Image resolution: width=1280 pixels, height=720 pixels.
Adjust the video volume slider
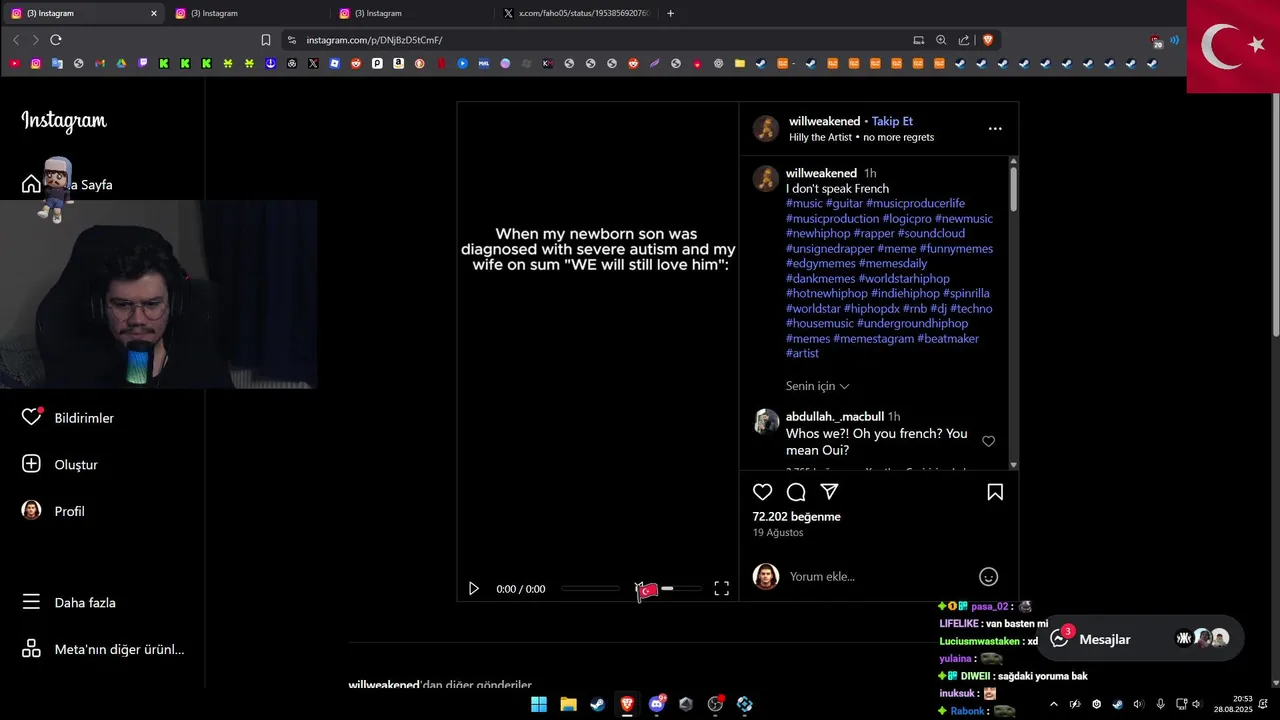[x=680, y=589]
